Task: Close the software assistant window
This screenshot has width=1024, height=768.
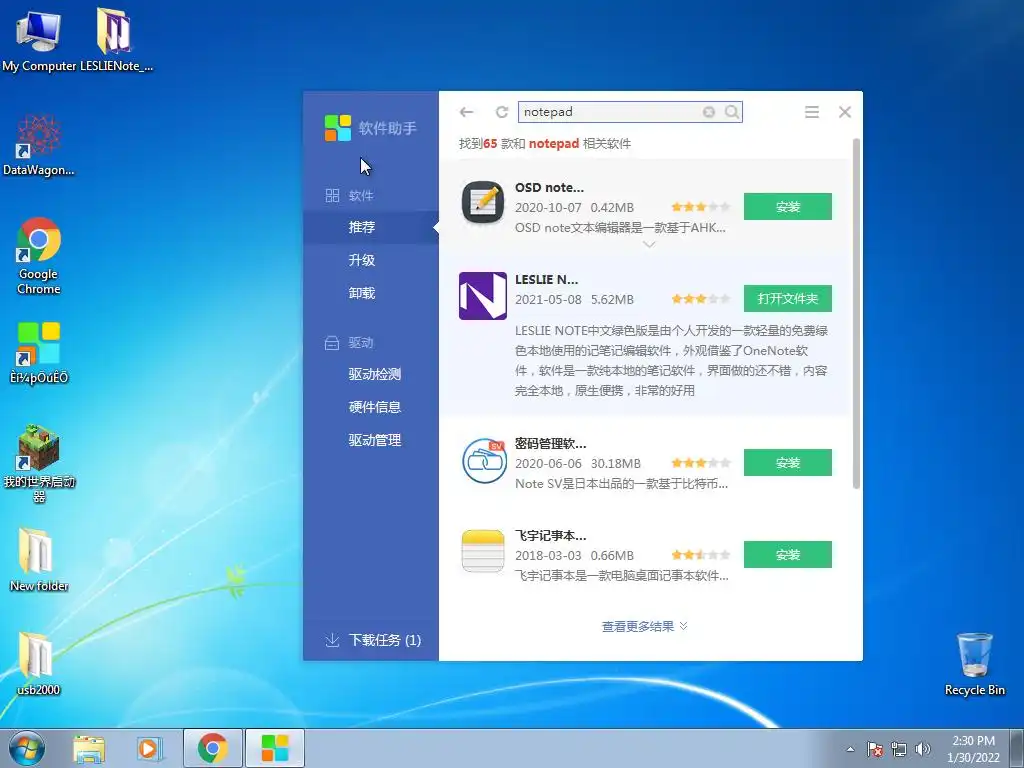Action: [x=845, y=112]
